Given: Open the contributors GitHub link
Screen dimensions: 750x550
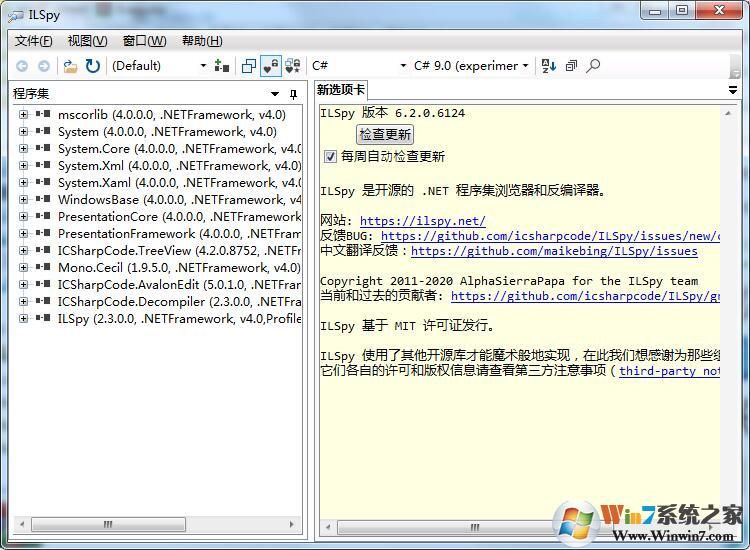Looking at the screenshot, I should 585,296.
